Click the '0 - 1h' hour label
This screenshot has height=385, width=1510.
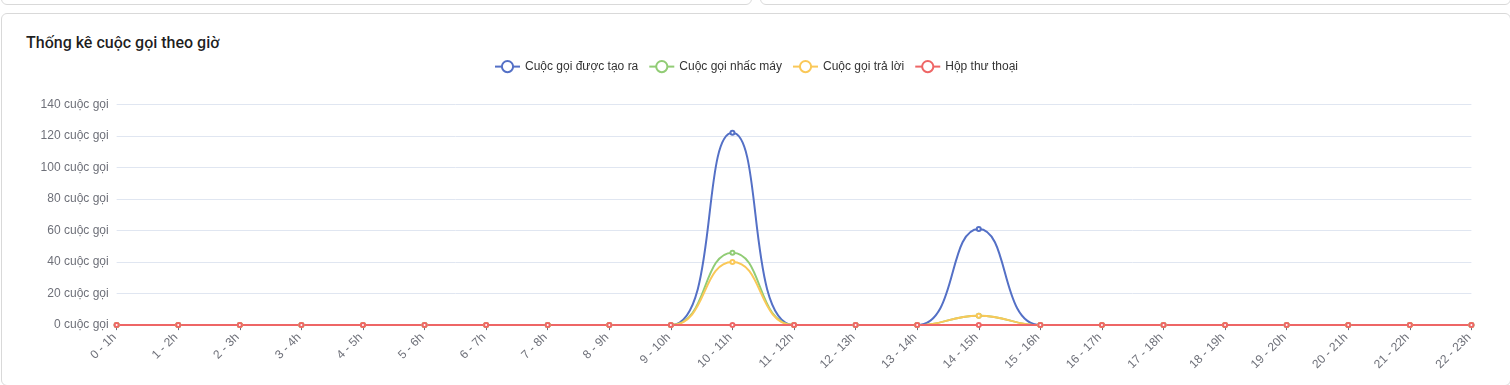104,346
